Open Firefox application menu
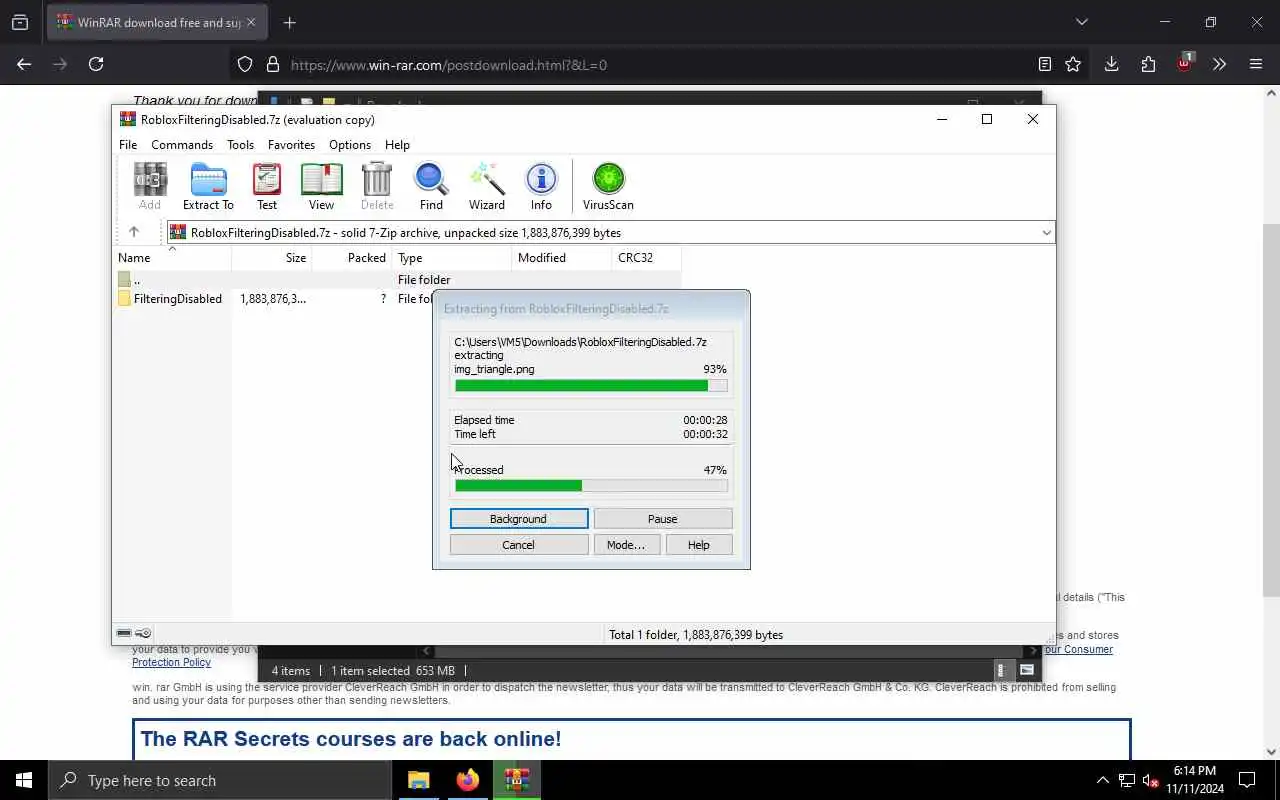This screenshot has height=800, width=1280. coord(1256,64)
